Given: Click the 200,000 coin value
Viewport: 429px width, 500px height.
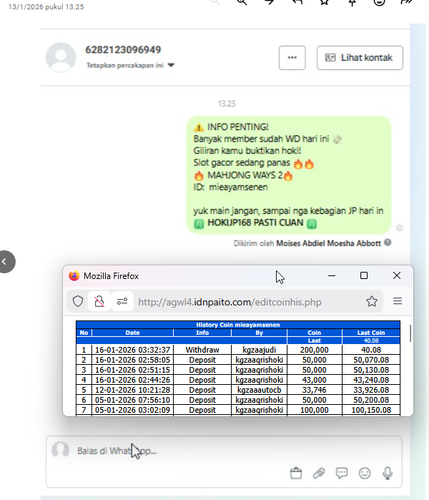Looking at the screenshot, I should pos(314,350).
